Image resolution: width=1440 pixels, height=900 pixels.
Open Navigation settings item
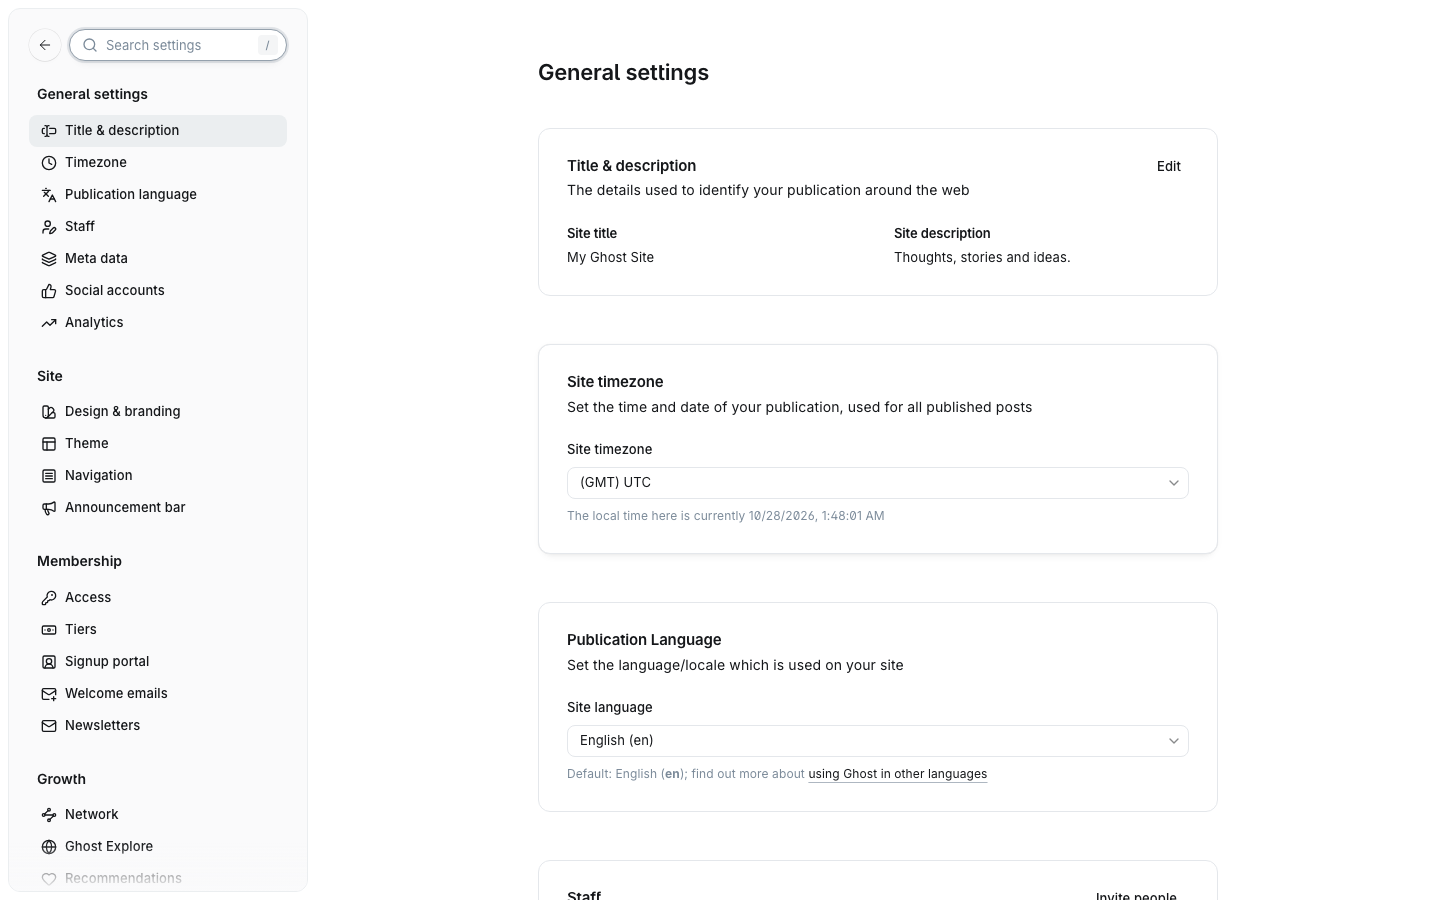pyautogui.click(x=158, y=476)
